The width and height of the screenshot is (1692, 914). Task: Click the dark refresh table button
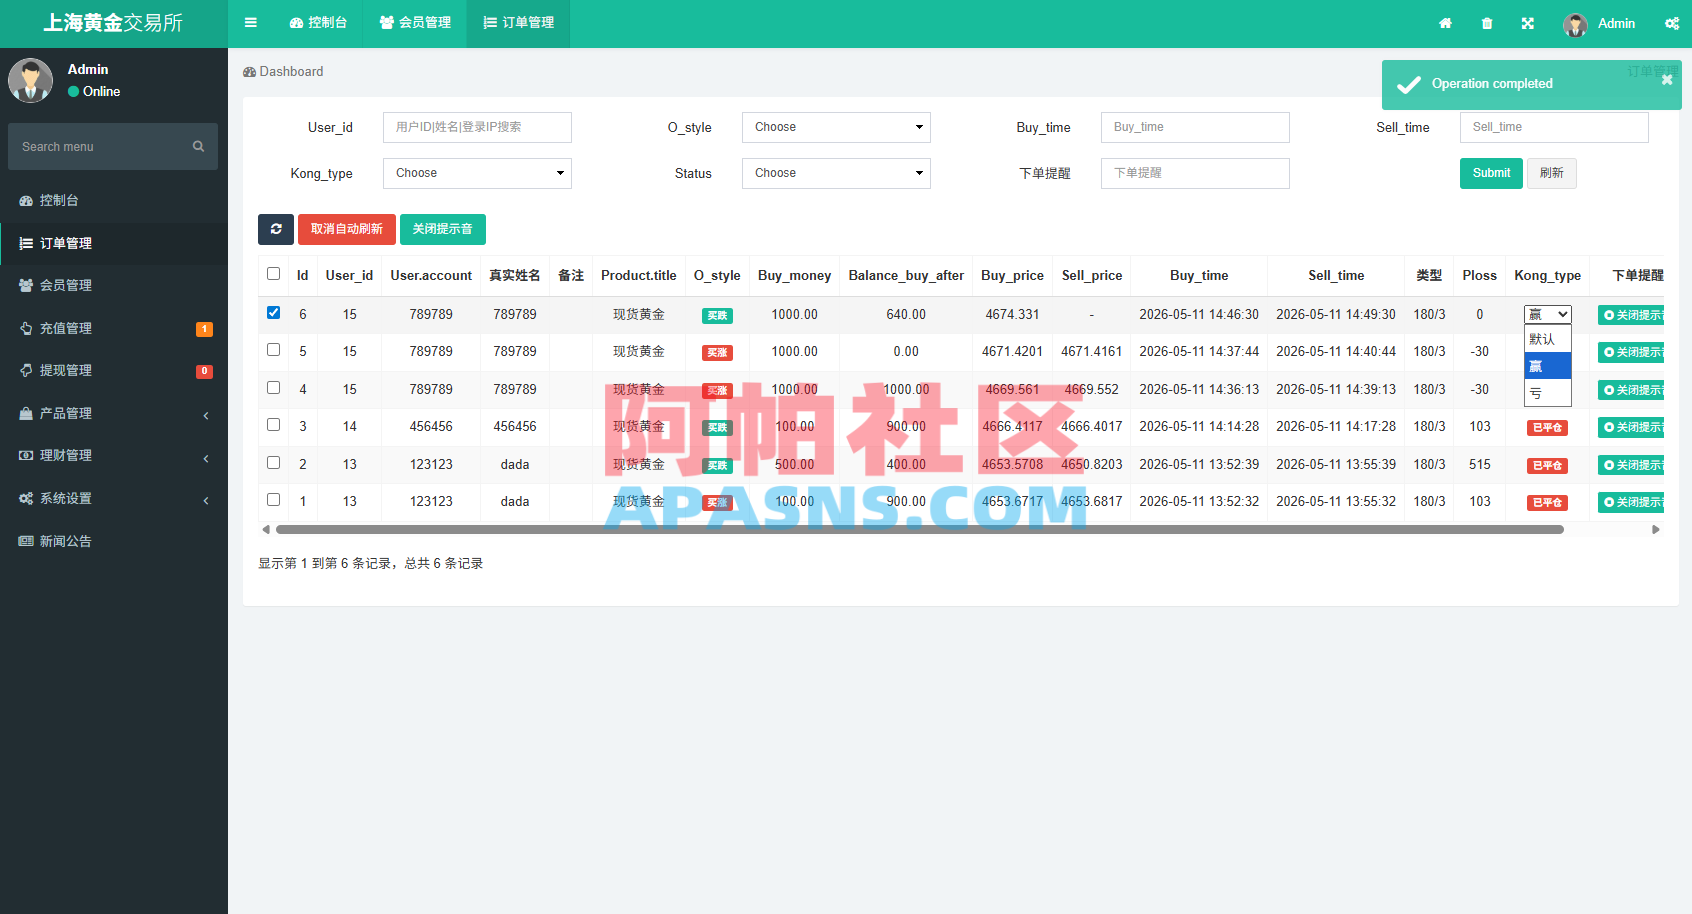coord(276,229)
